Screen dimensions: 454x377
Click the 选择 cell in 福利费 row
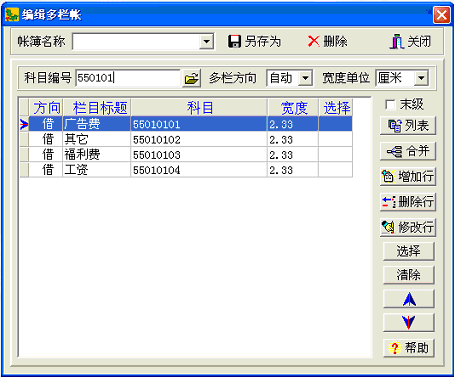pos(336,155)
